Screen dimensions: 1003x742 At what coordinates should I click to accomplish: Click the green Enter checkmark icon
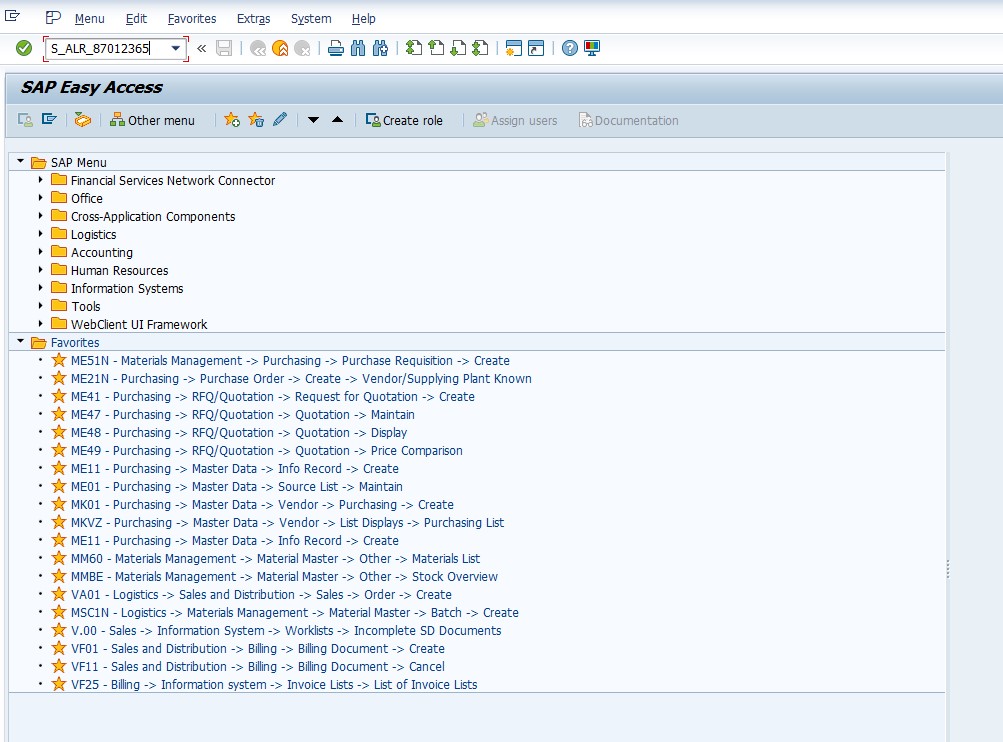tap(24, 48)
